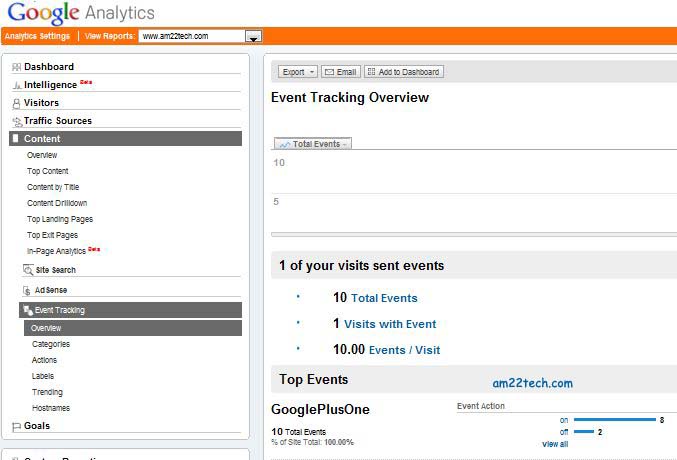677x460 pixels.
Task: Click the Email button
Action: (x=341, y=72)
